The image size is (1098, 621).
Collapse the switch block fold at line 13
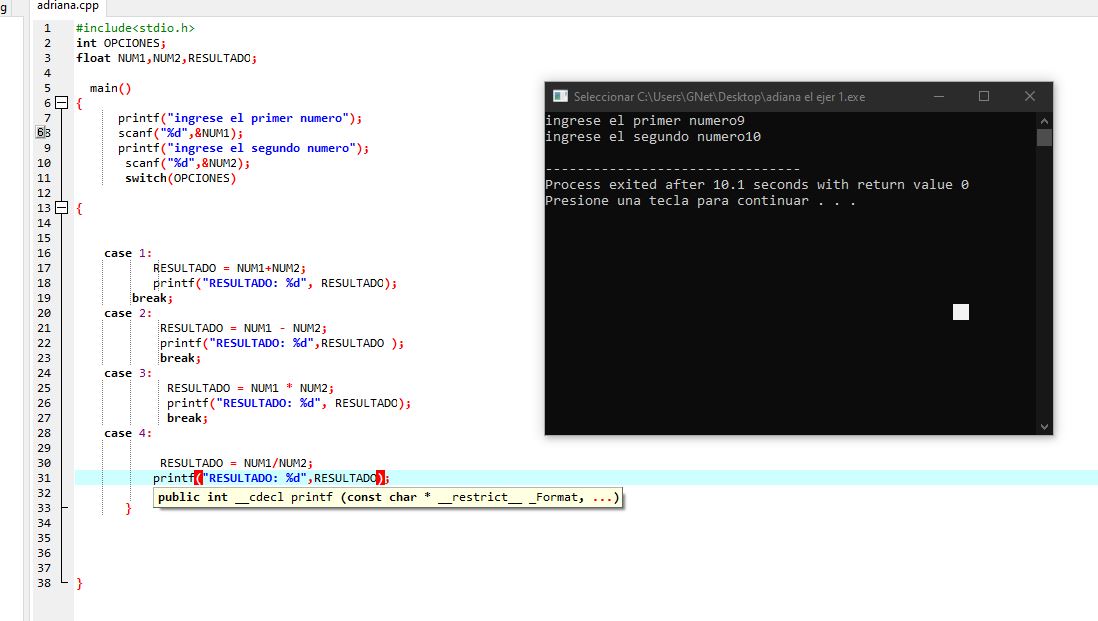(x=61, y=208)
